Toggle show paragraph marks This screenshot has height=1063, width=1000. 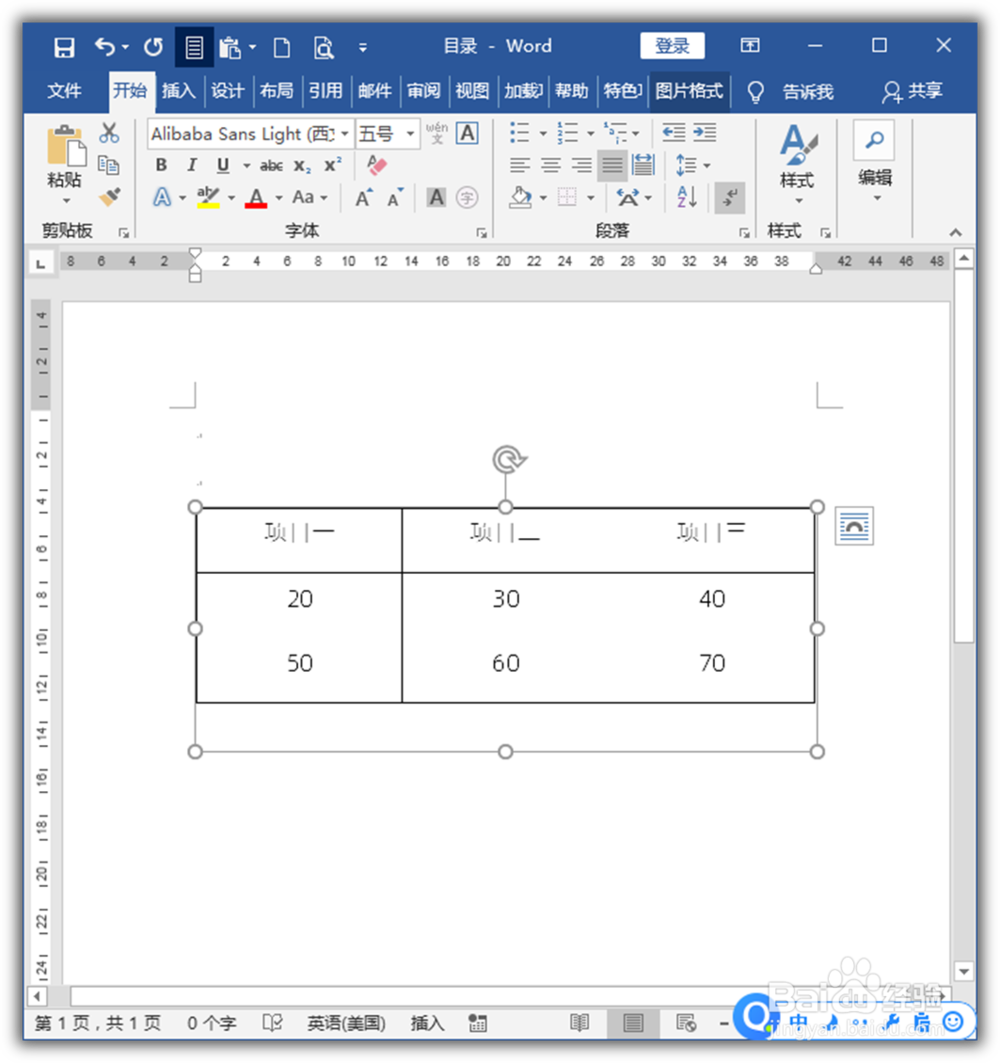[730, 198]
